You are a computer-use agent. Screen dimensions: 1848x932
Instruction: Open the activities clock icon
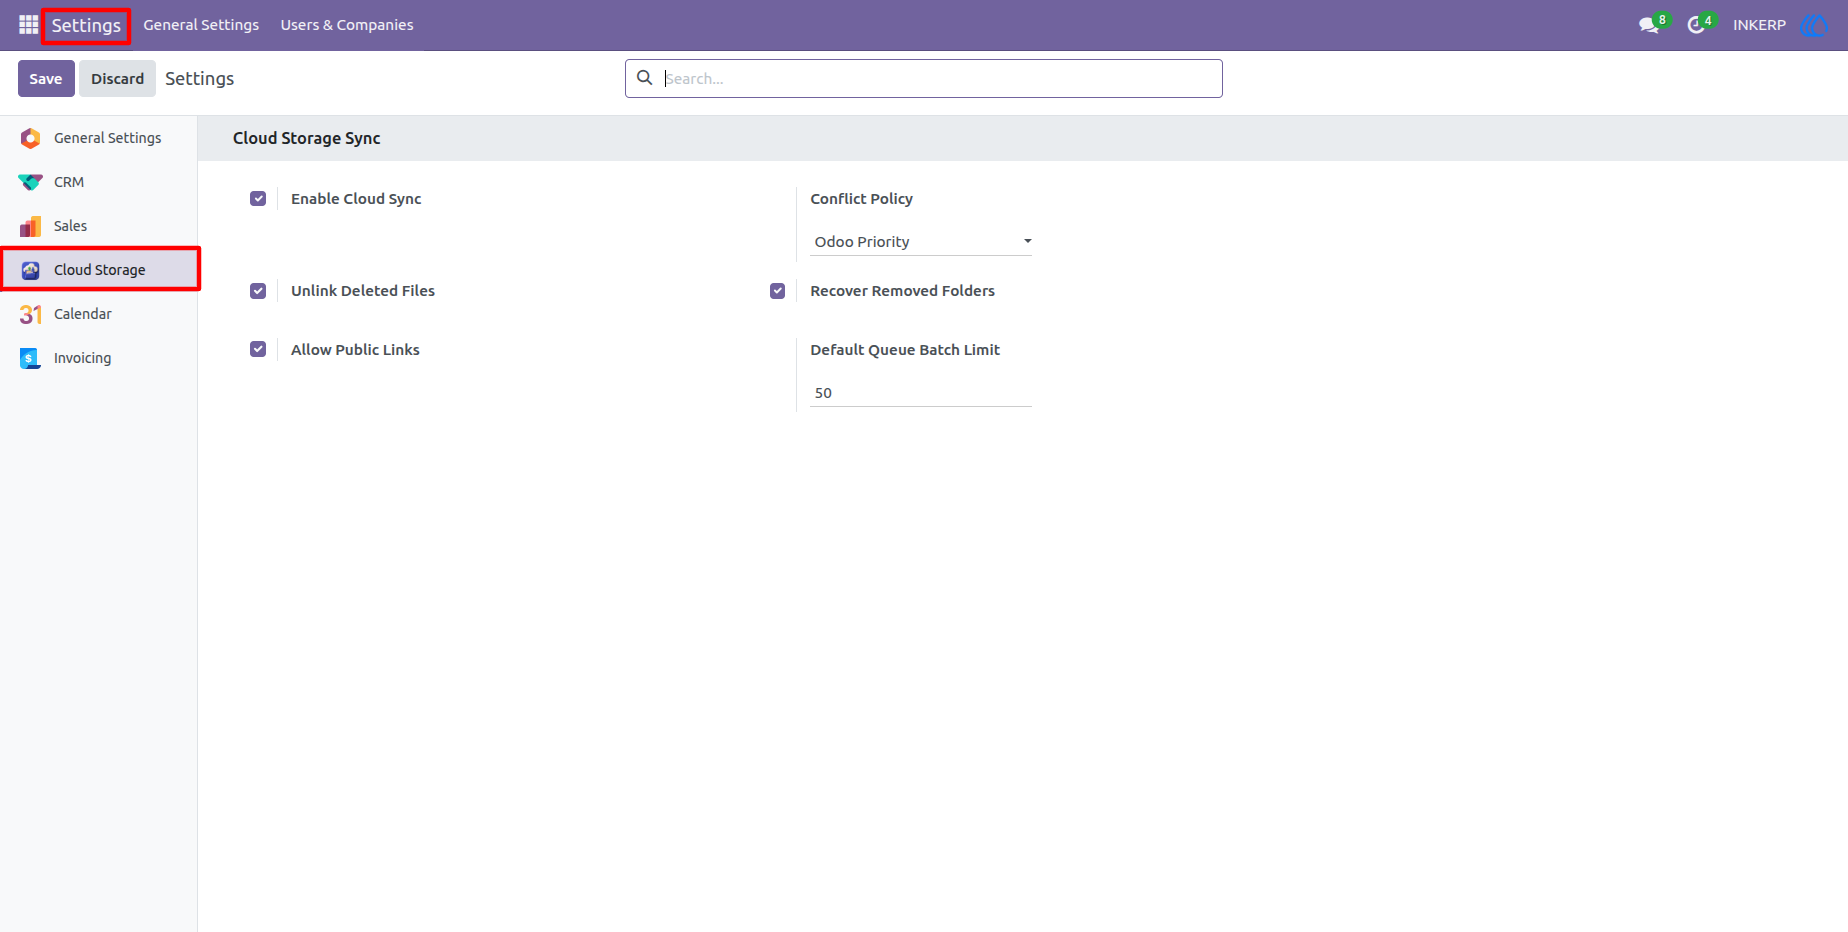click(1696, 25)
